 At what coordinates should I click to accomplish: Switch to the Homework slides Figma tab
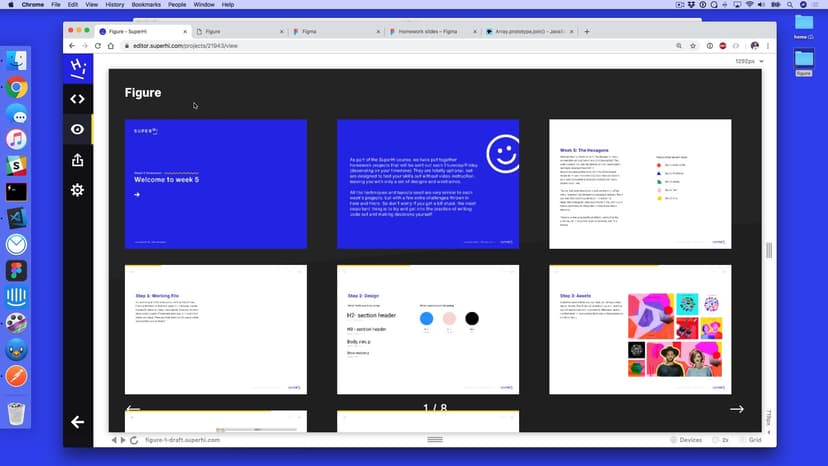430,31
